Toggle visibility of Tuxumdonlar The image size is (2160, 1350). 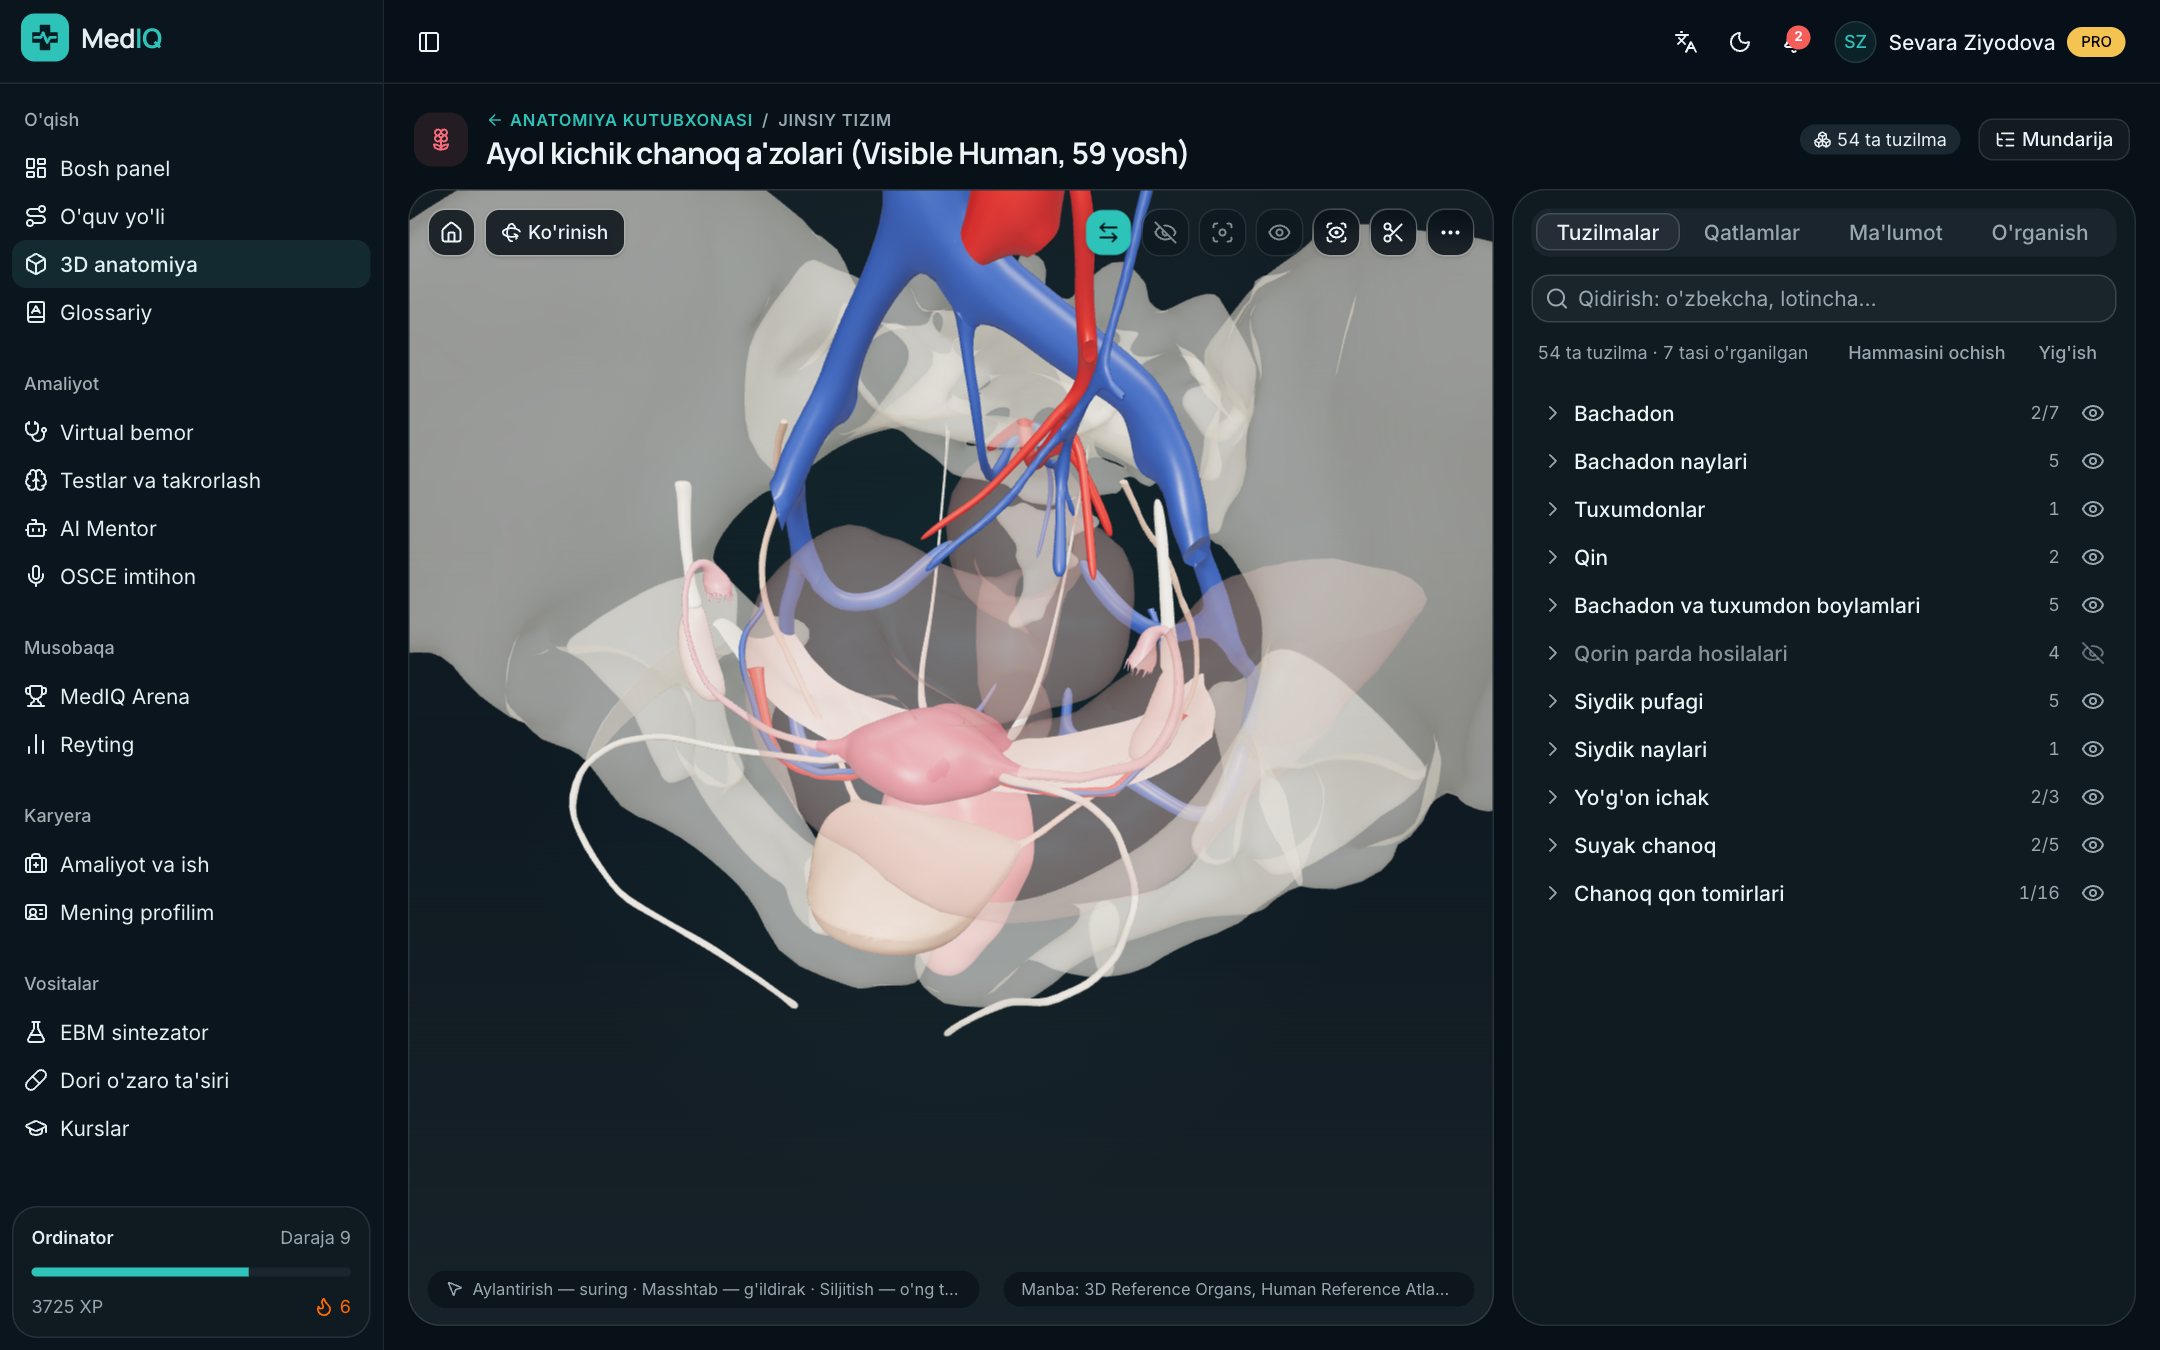2093,509
